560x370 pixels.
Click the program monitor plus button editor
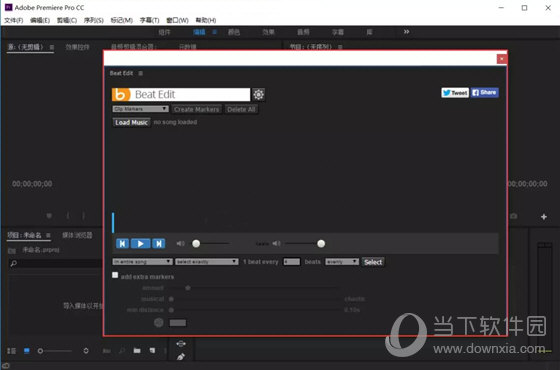point(544,217)
